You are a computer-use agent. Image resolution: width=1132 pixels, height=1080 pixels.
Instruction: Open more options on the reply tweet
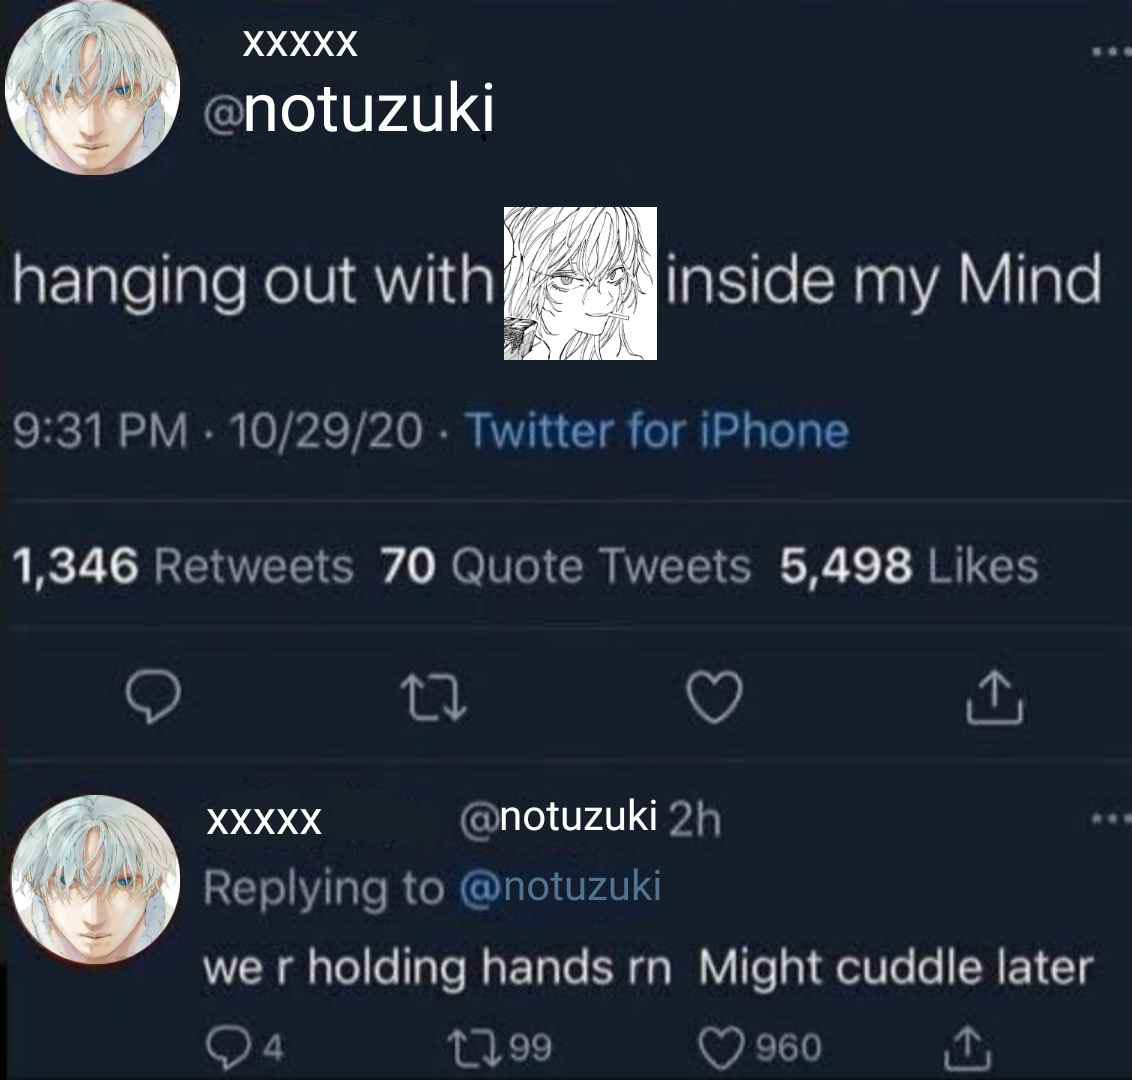[1112, 819]
